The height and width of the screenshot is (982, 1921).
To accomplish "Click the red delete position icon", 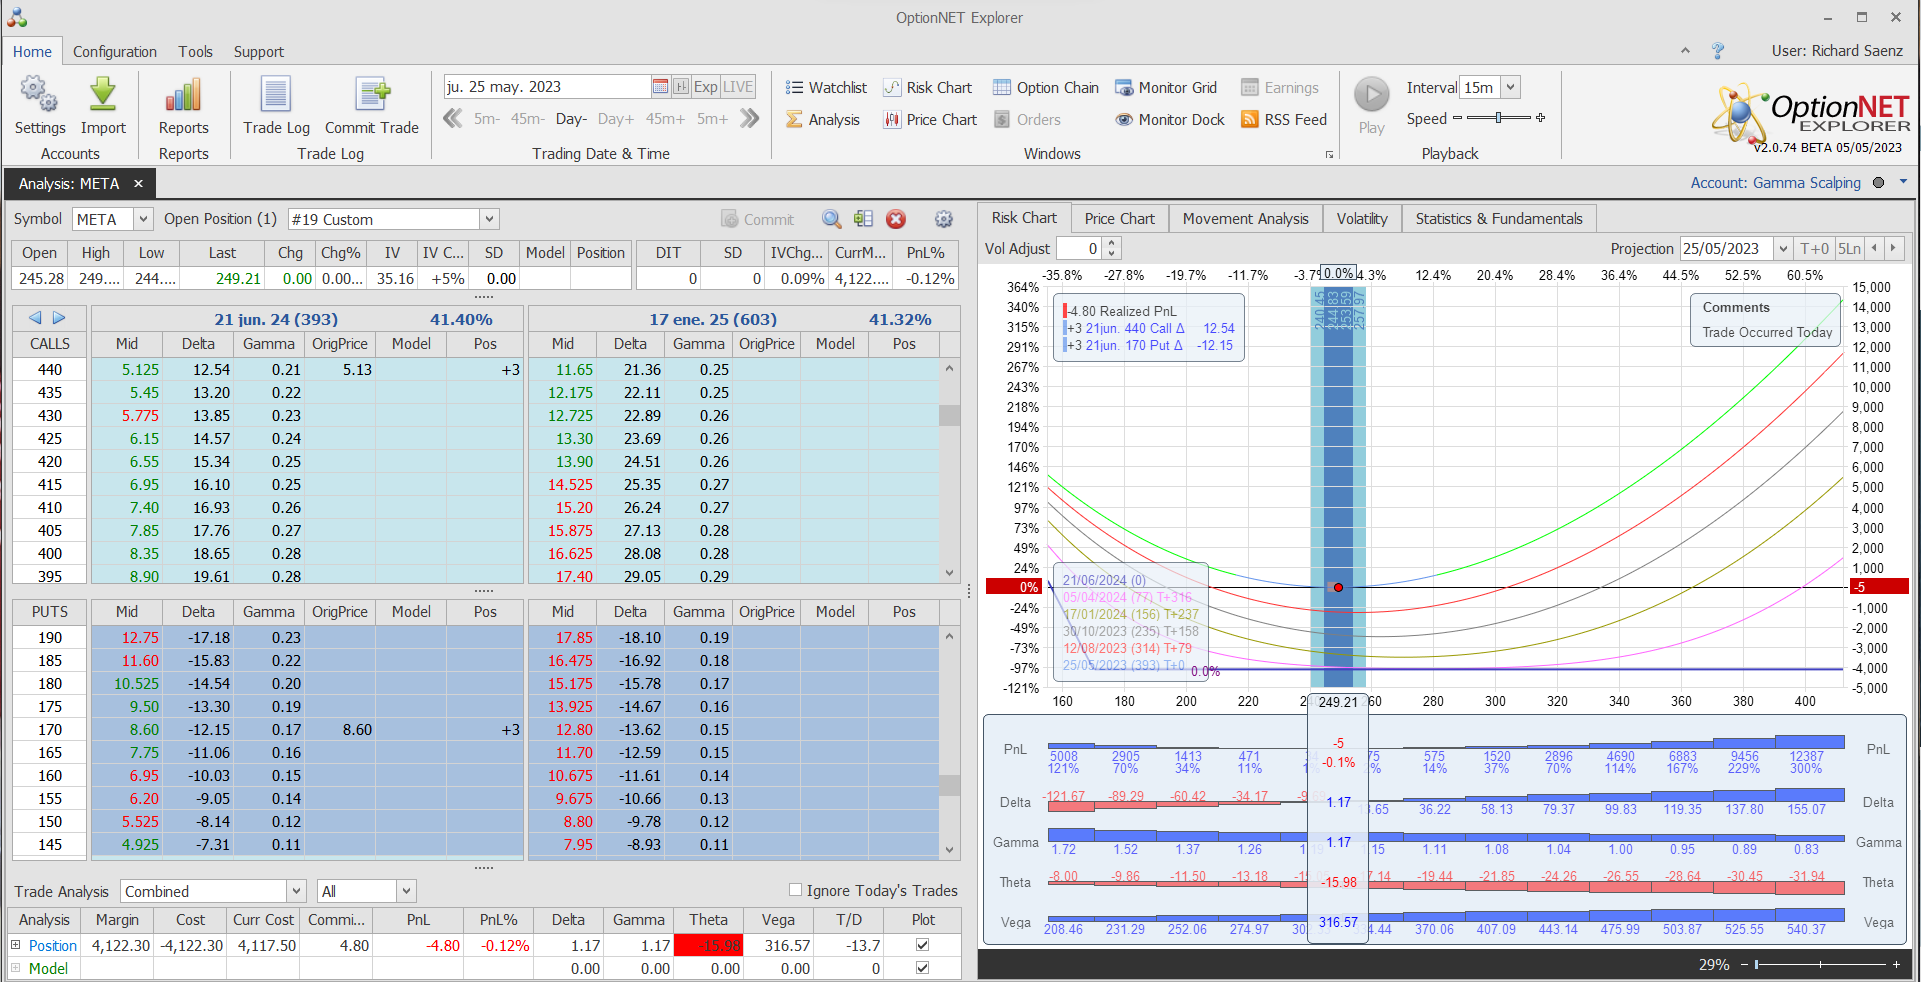I will pyautogui.click(x=896, y=219).
